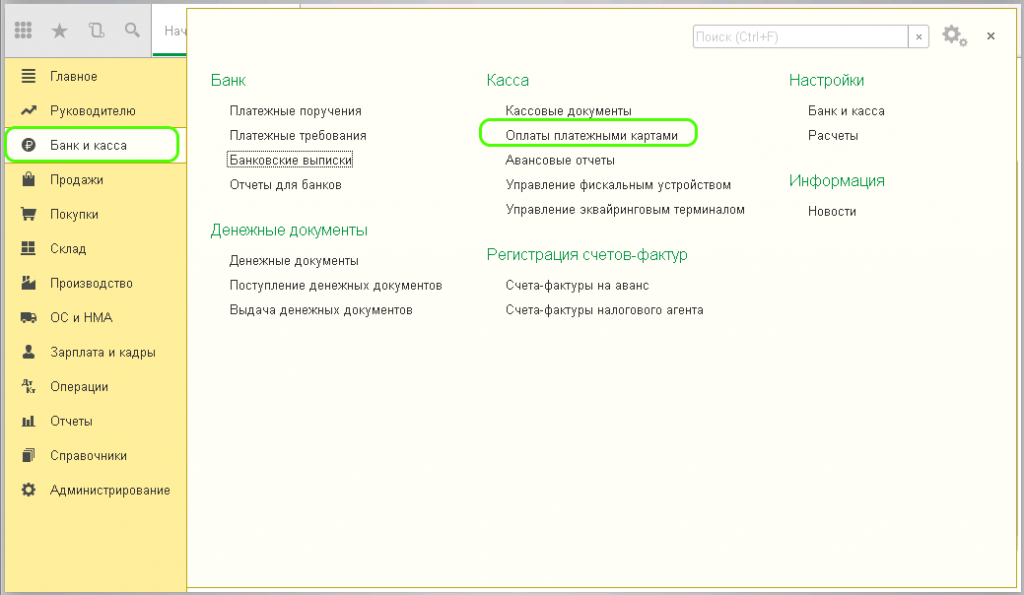Open the settings gear dropdown

click(954, 36)
